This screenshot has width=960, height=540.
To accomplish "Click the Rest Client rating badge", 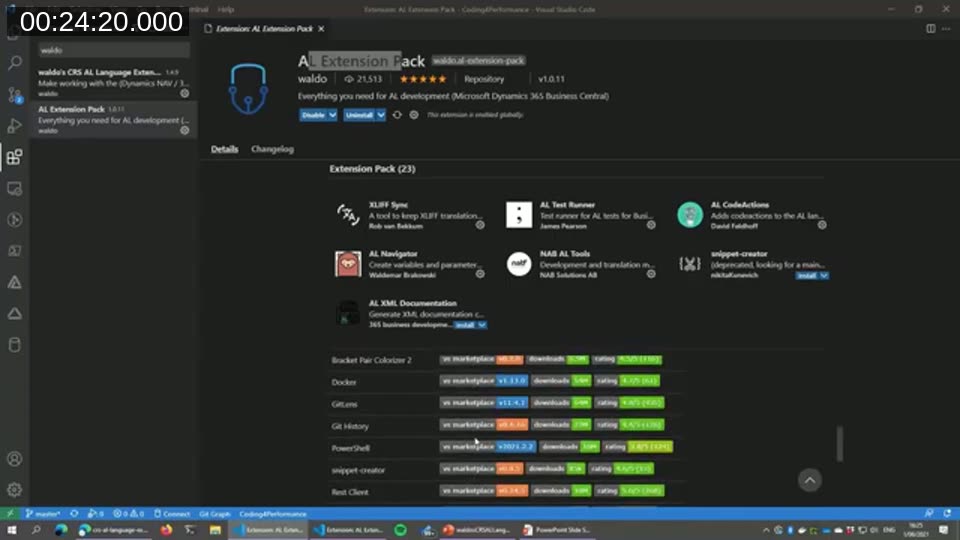I will (629, 491).
